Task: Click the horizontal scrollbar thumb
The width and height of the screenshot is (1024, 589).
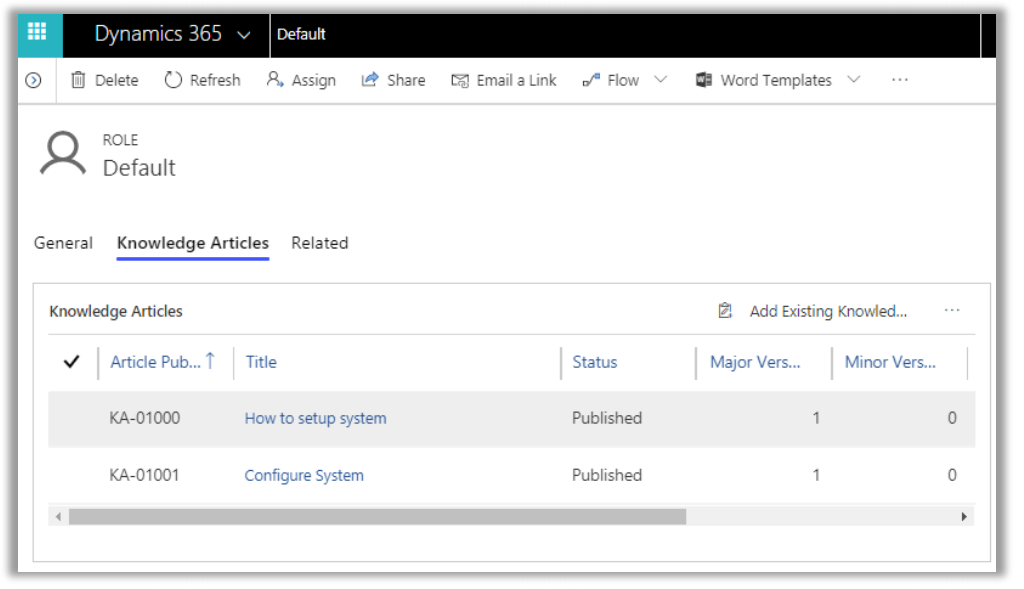Action: tap(377, 517)
